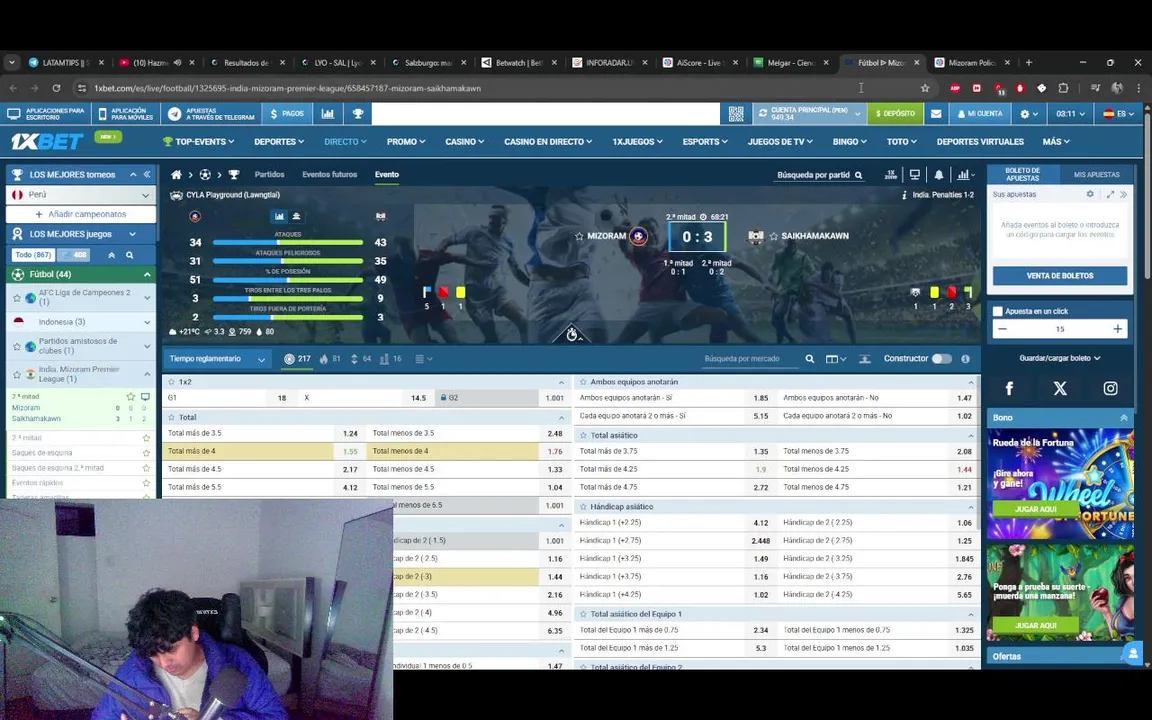The image size is (1152, 720).
Task: Favorite the Saikhamakawn team star
Action: click(774, 237)
